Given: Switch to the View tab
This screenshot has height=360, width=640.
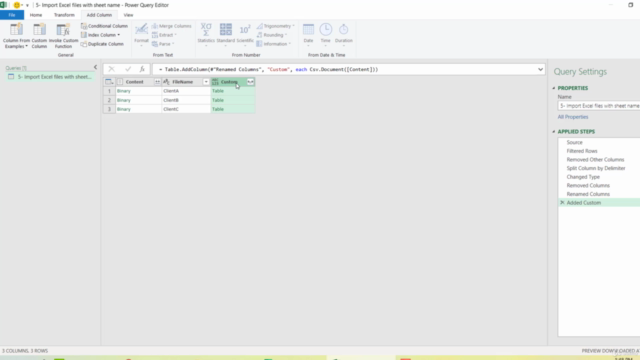Looking at the screenshot, I should tap(128, 15).
